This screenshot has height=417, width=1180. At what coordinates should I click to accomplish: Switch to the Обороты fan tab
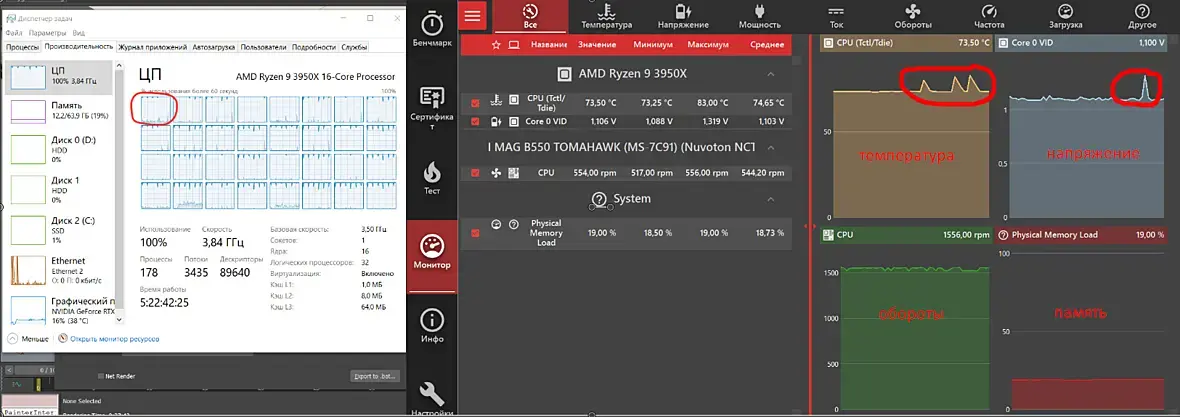coord(913,16)
